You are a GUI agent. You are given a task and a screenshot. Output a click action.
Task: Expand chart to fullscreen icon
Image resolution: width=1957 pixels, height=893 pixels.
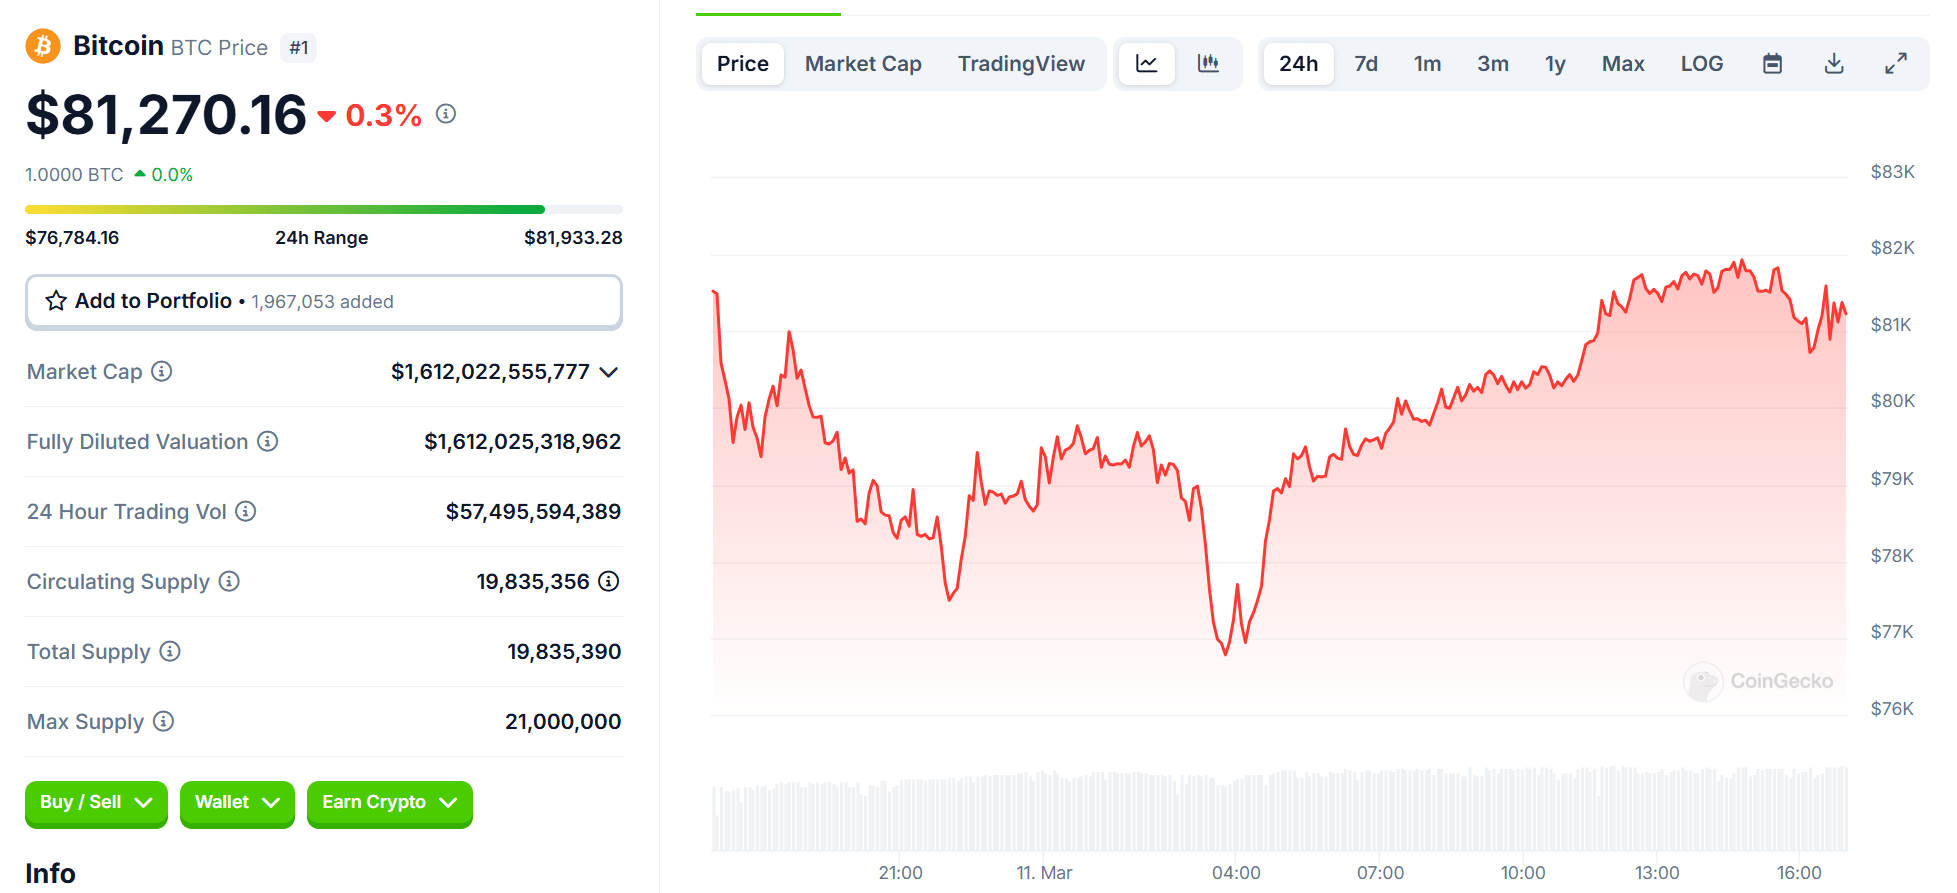coord(1896,64)
